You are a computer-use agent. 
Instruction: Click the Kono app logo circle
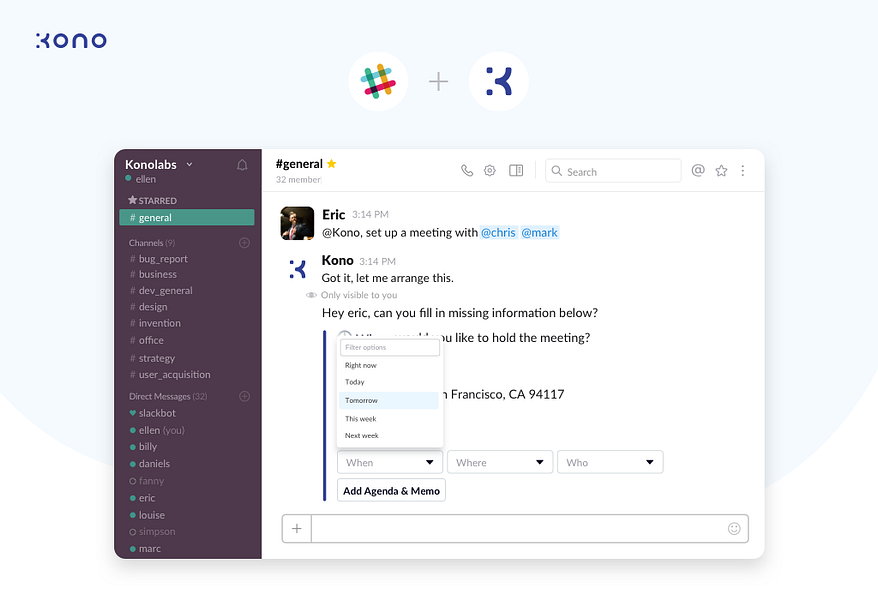(x=498, y=82)
